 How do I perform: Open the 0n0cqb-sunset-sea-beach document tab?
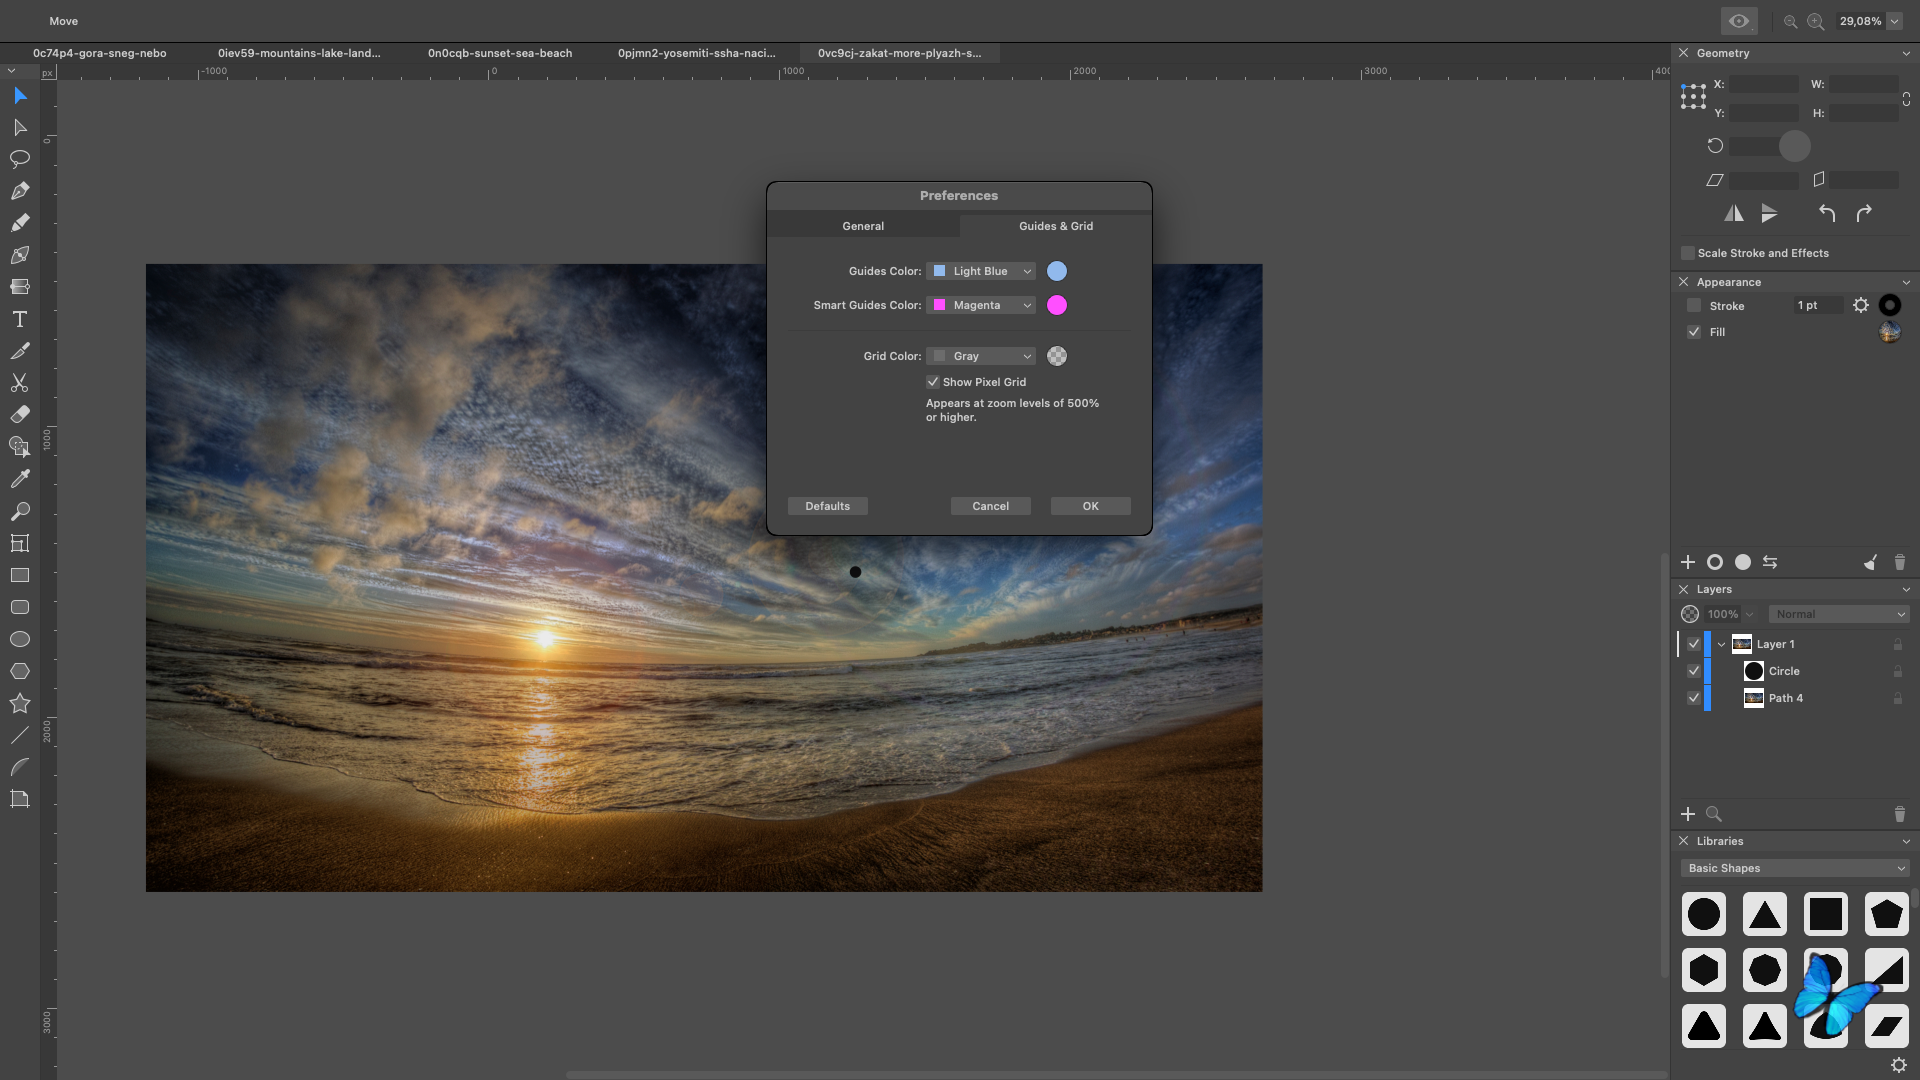(x=500, y=53)
